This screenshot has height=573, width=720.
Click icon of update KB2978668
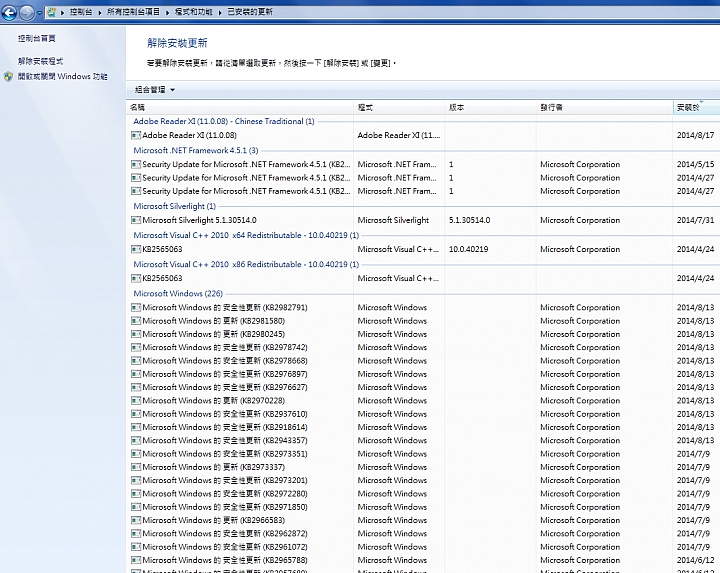136,360
